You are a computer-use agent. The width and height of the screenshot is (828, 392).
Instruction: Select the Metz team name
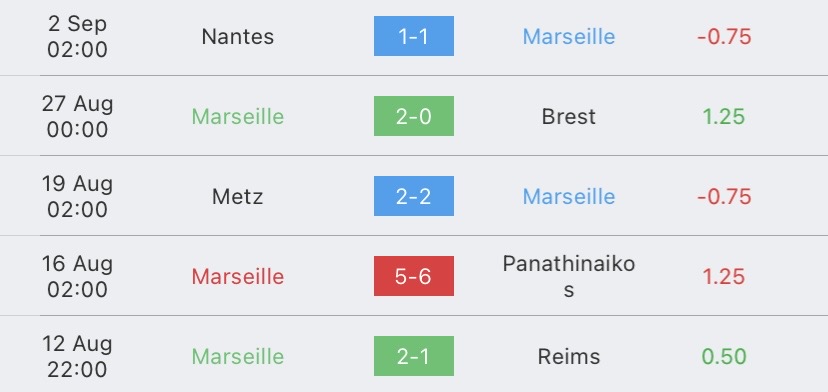(x=238, y=197)
